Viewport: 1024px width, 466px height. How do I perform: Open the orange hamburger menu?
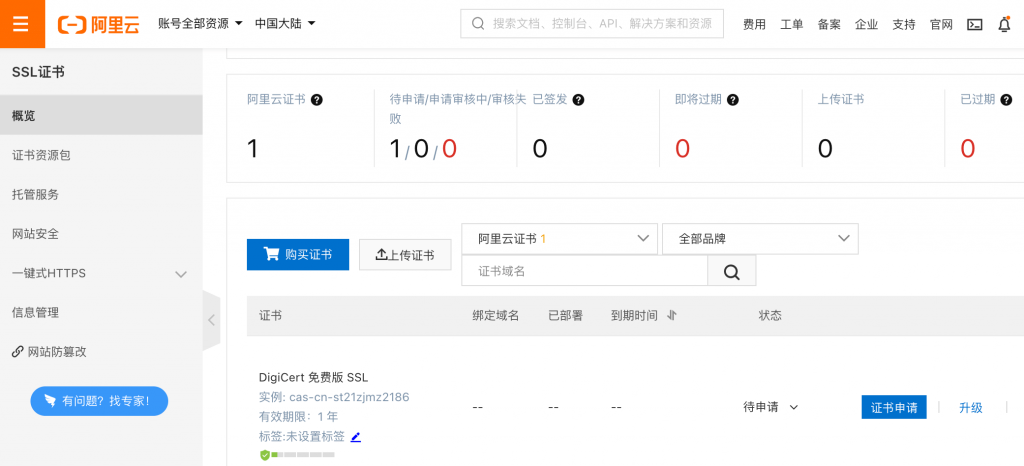[22, 23]
